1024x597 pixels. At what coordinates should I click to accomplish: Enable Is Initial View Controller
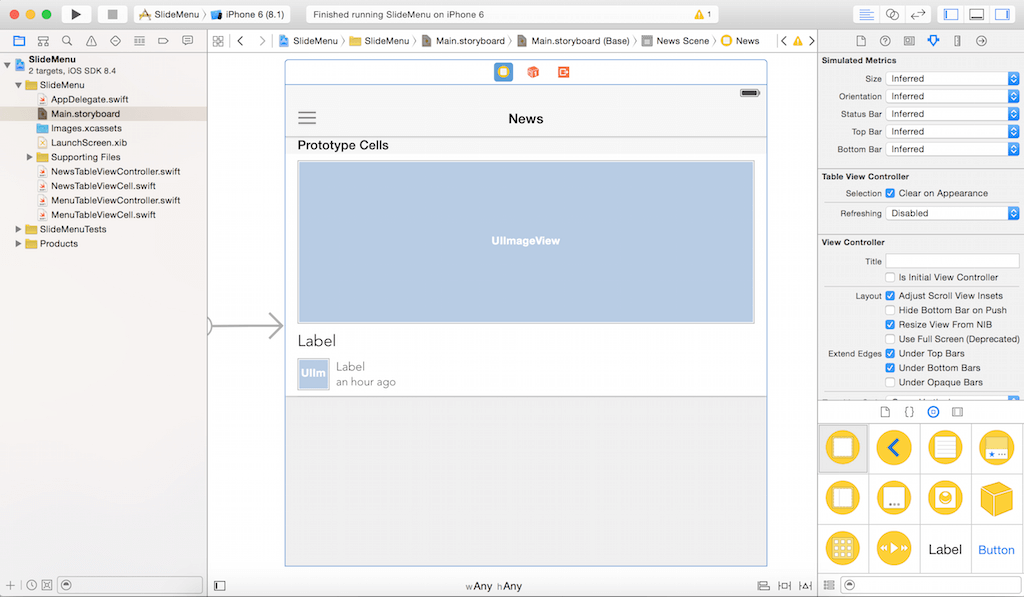point(890,277)
